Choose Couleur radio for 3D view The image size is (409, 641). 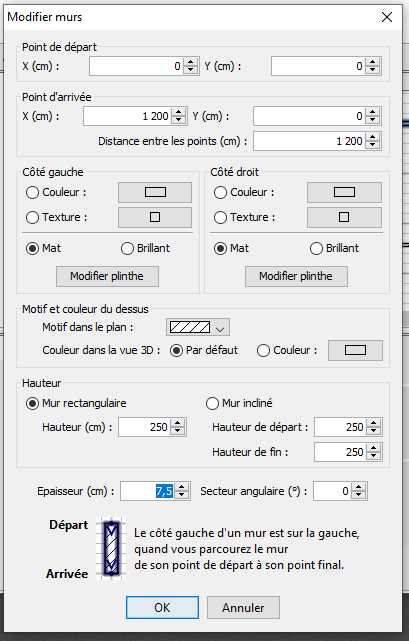pyautogui.click(x=263, y=351)
